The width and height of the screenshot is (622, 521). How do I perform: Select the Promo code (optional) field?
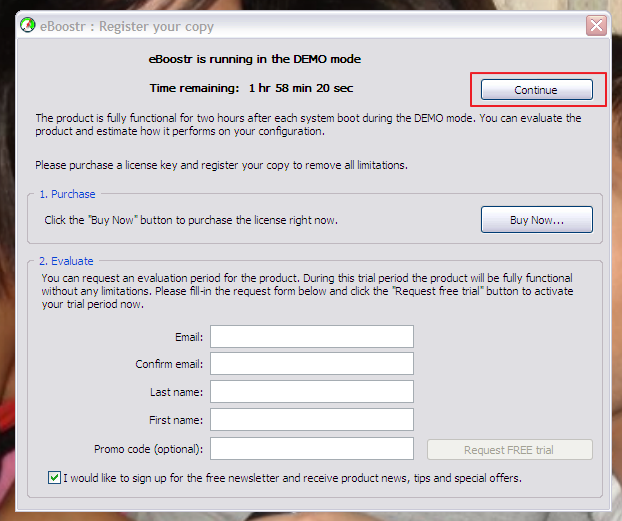click(x=312, y=448)
